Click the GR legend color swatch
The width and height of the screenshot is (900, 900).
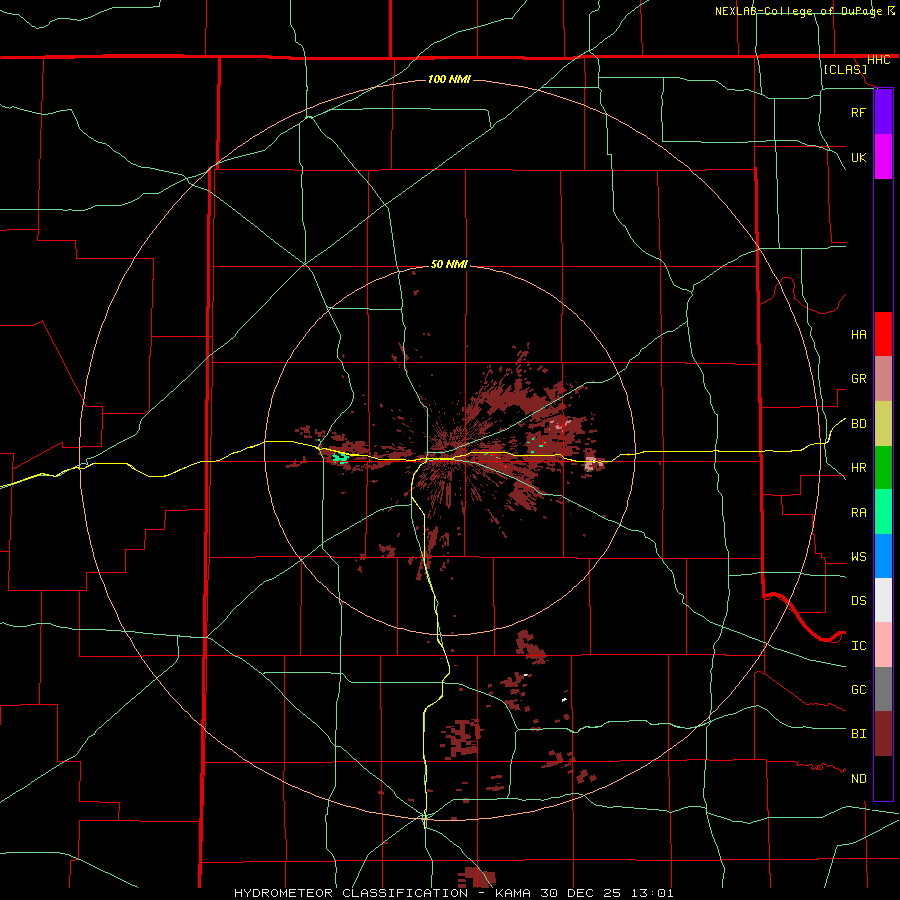pos(883,379)
